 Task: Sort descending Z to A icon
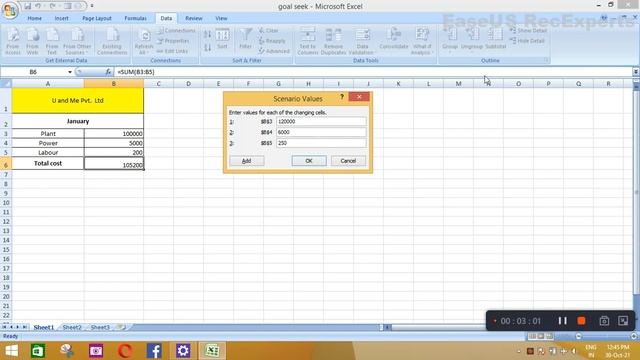(207, 47)
